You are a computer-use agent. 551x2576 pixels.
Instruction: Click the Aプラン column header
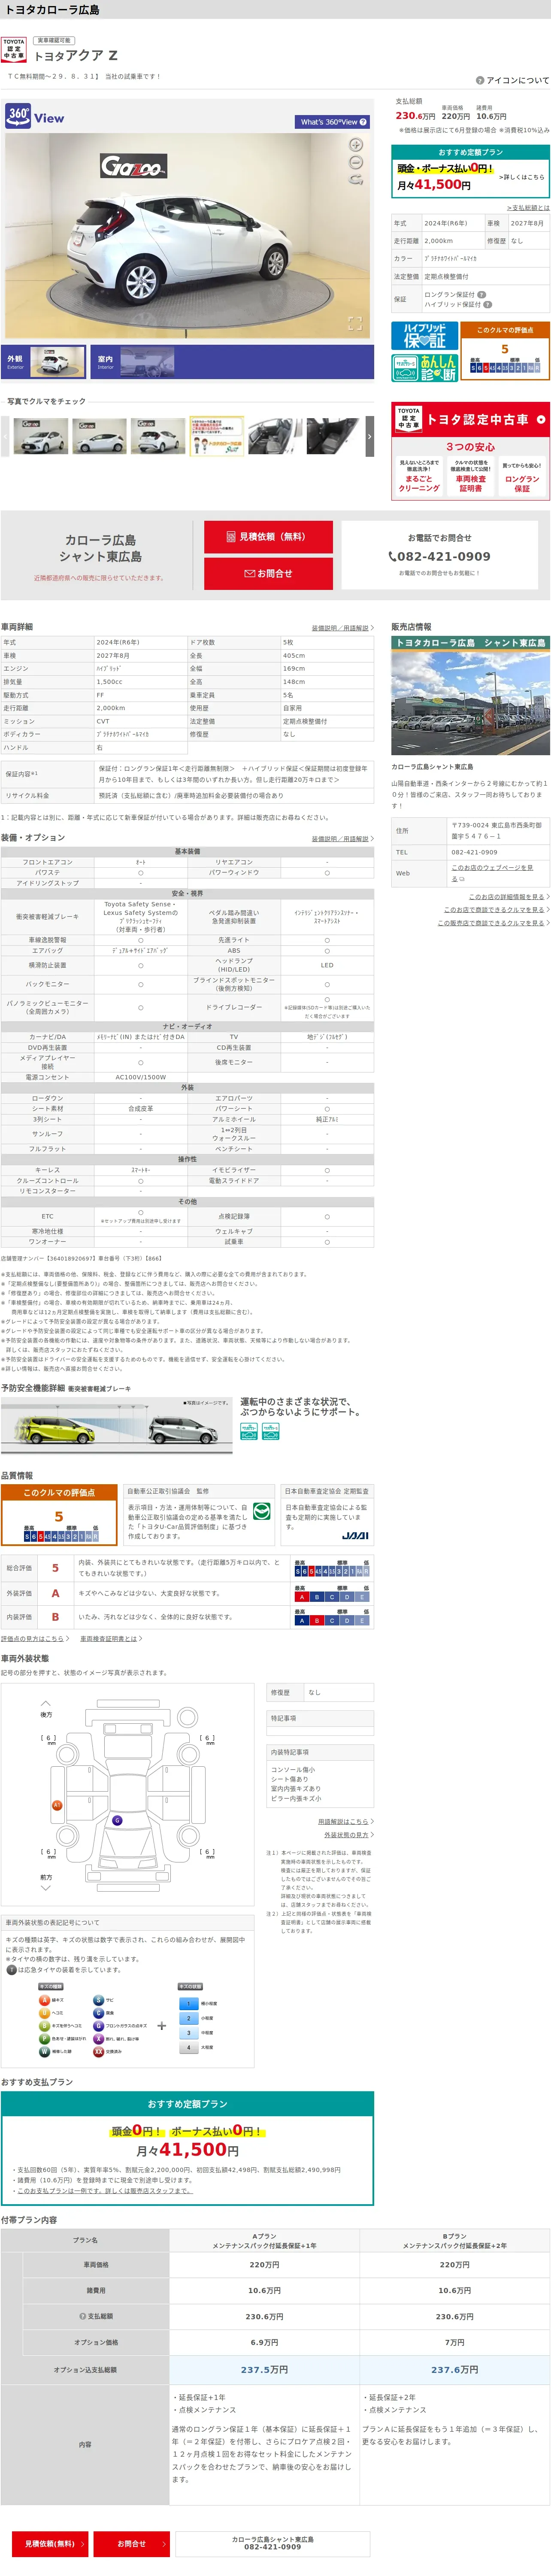tap(264, 2241)
